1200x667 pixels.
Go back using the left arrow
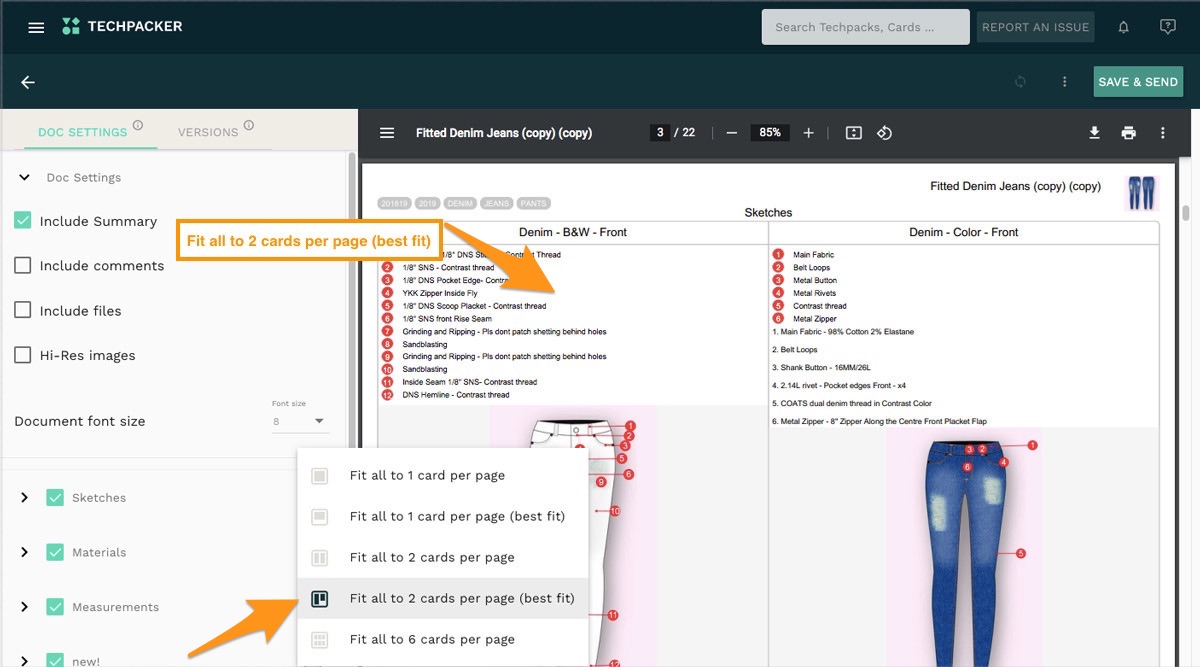28,82
